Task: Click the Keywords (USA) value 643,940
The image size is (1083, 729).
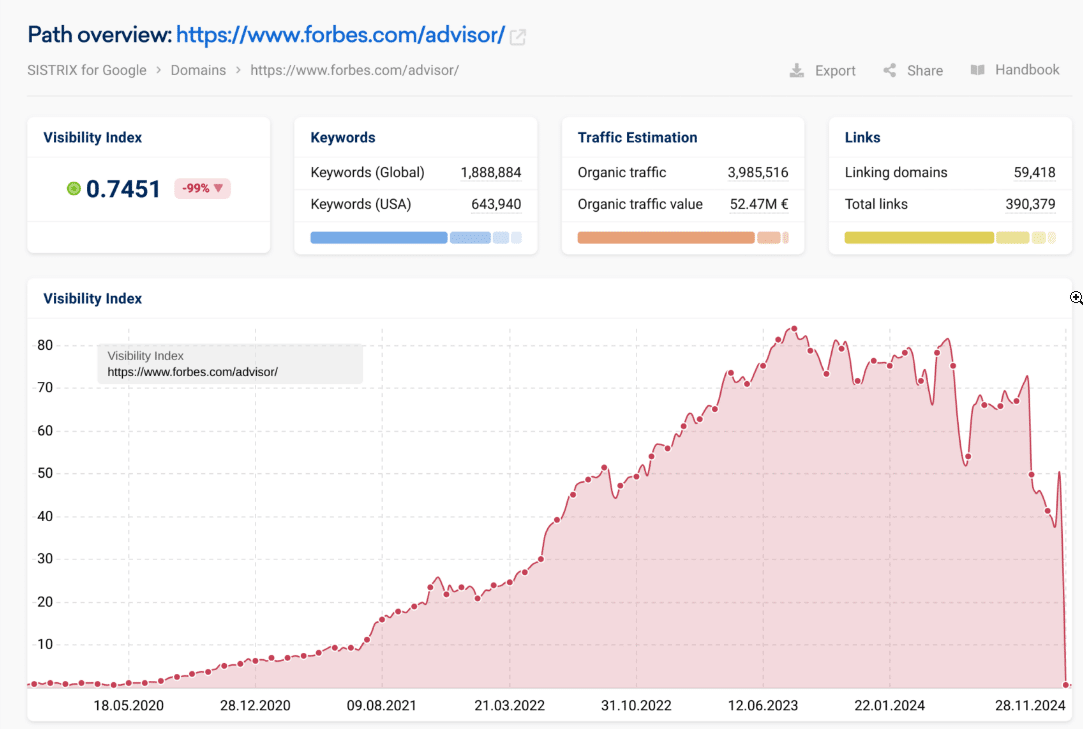Action: [x=496, y=204]
